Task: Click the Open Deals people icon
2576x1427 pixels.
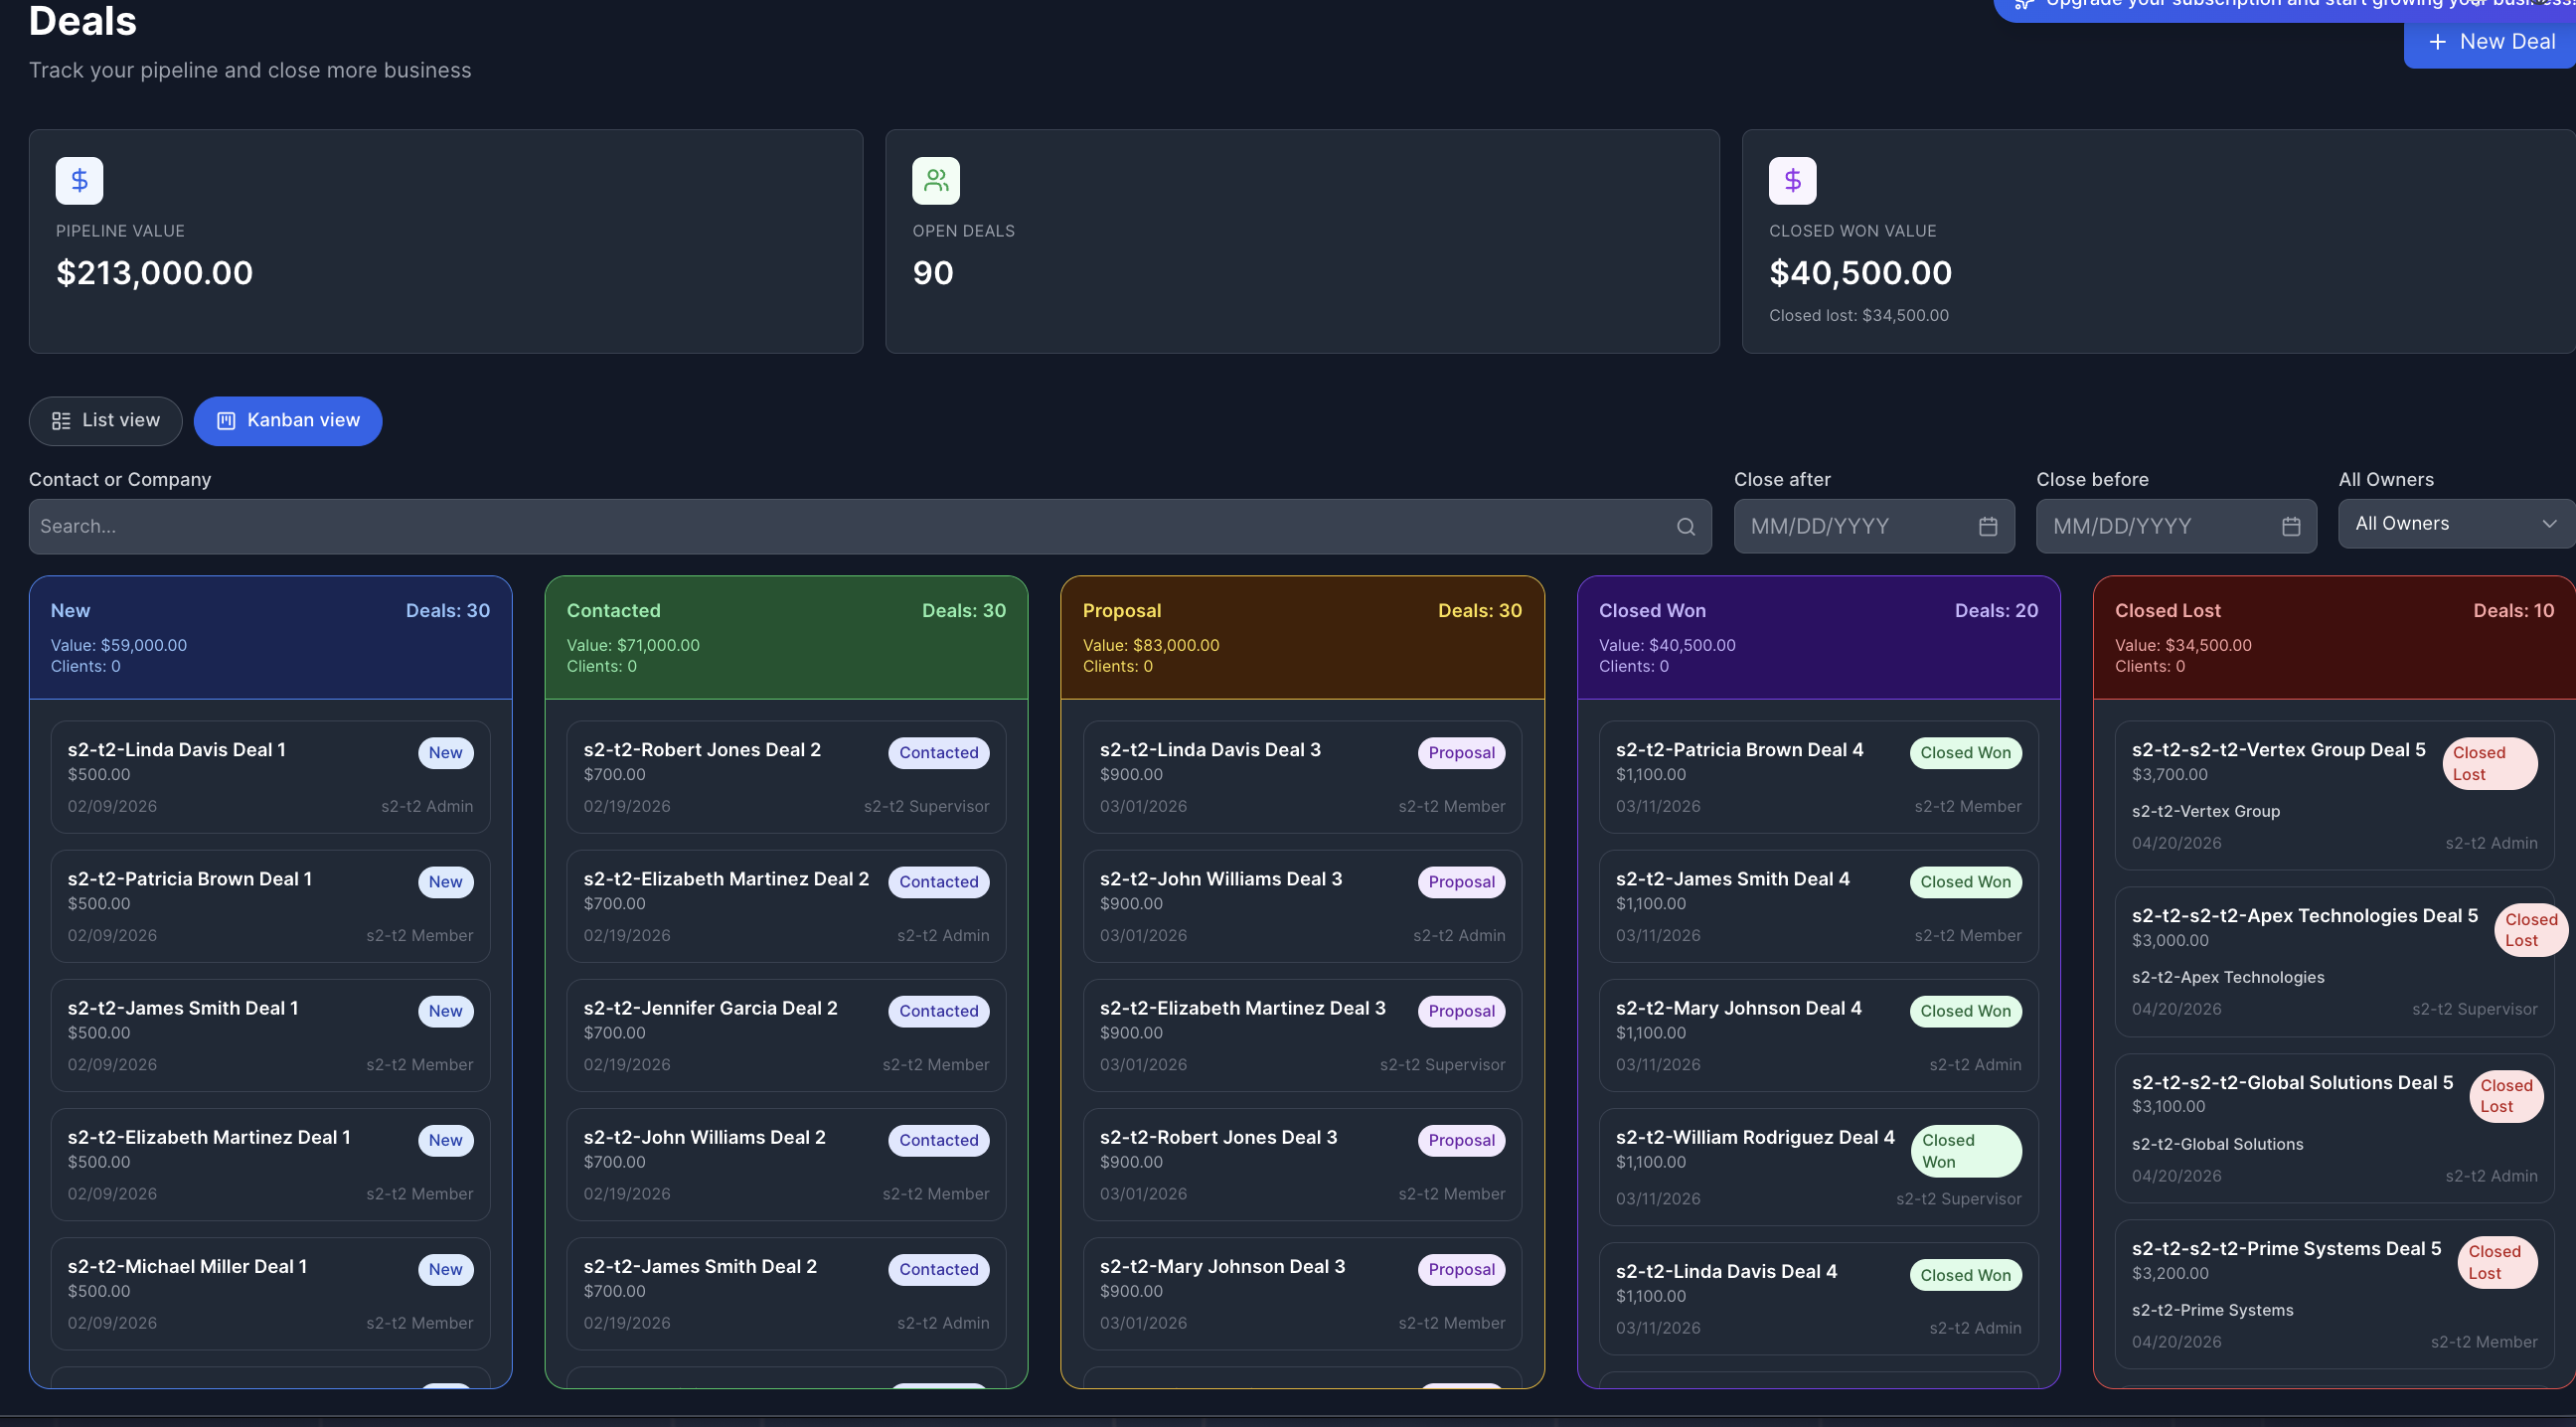Action: [x=935, y=181]
